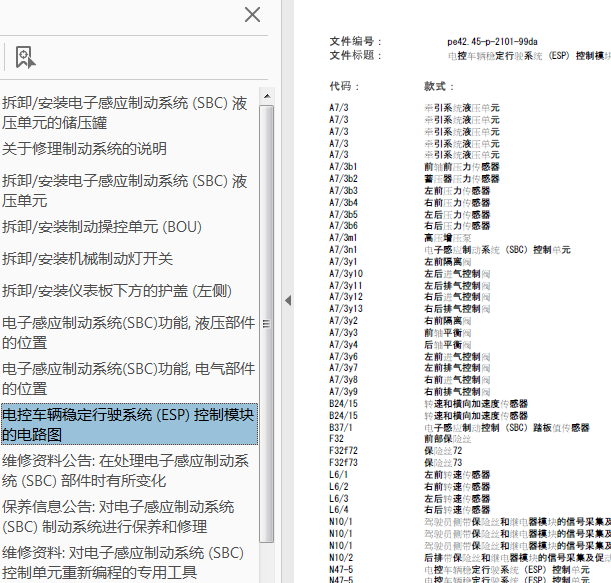Click code A7/3y6 in the list
This screenshot has height=583, width=611.
click(343, 357)
